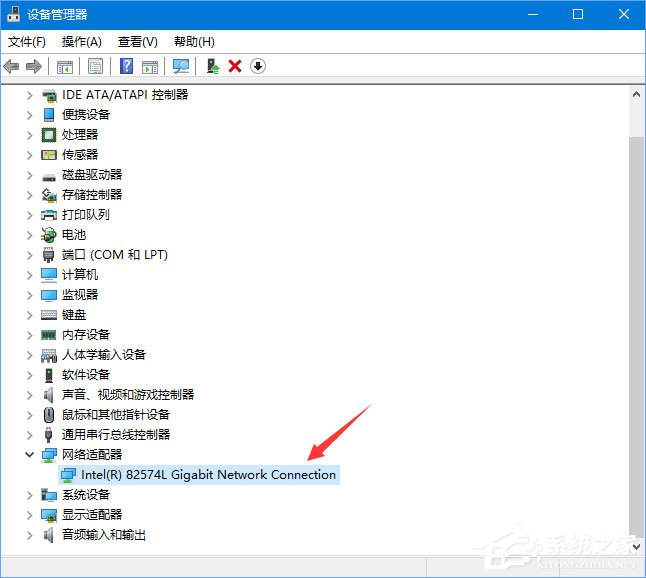This screenshot has height=578, width=646.
Task: Click the 便携设备 device icon
Action: tap(49, 115)
